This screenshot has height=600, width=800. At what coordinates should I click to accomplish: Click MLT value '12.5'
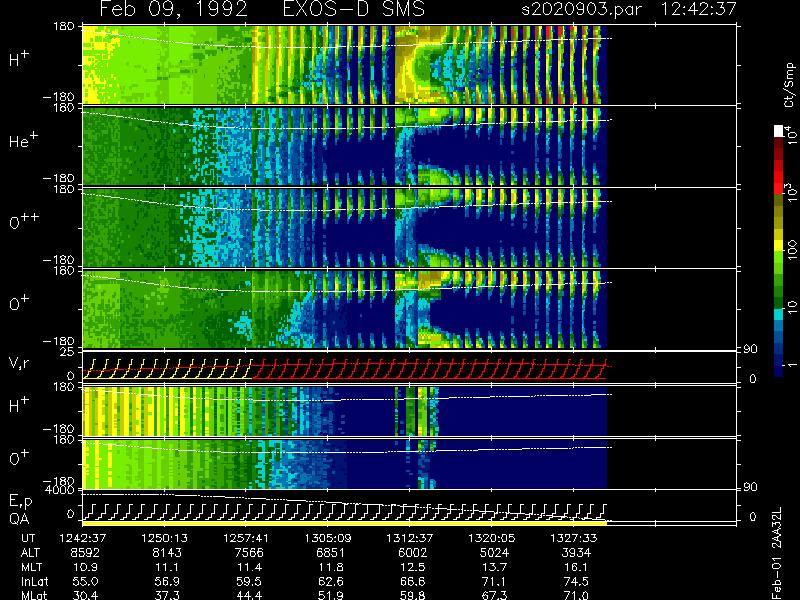(x=413, y=567)
